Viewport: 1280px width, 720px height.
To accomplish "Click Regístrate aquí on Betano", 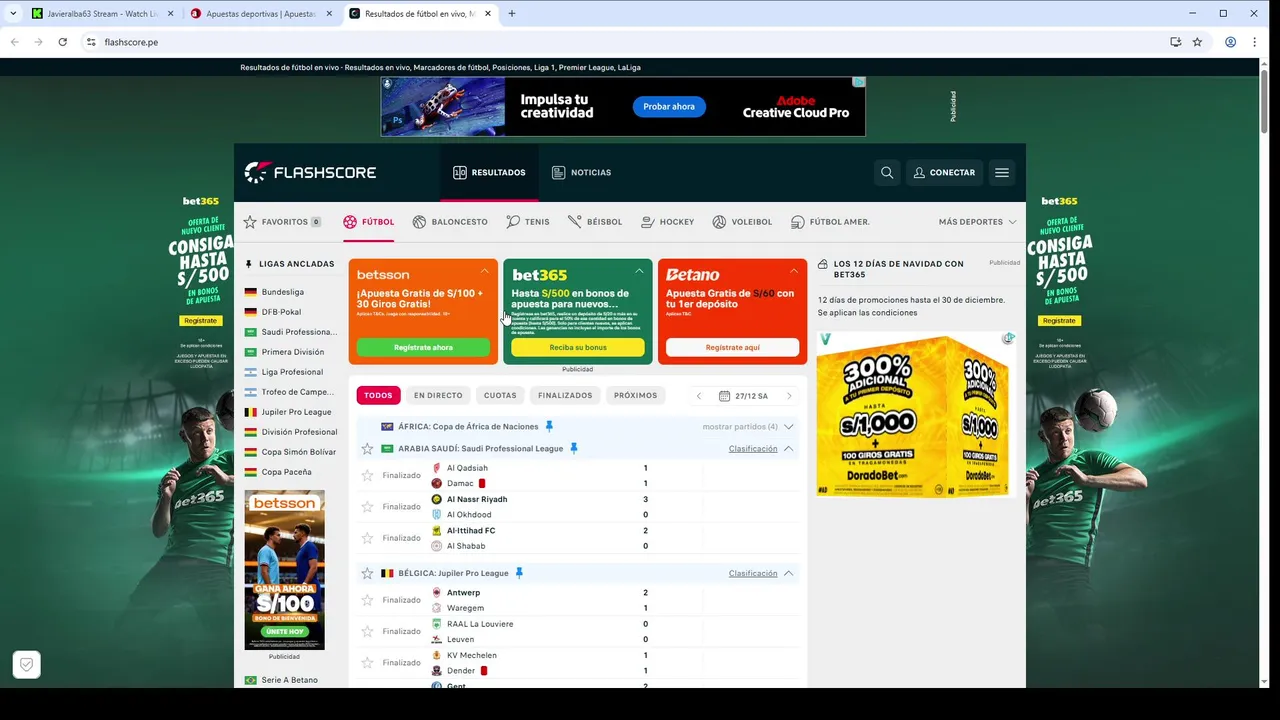I will [x=732, y=347].
